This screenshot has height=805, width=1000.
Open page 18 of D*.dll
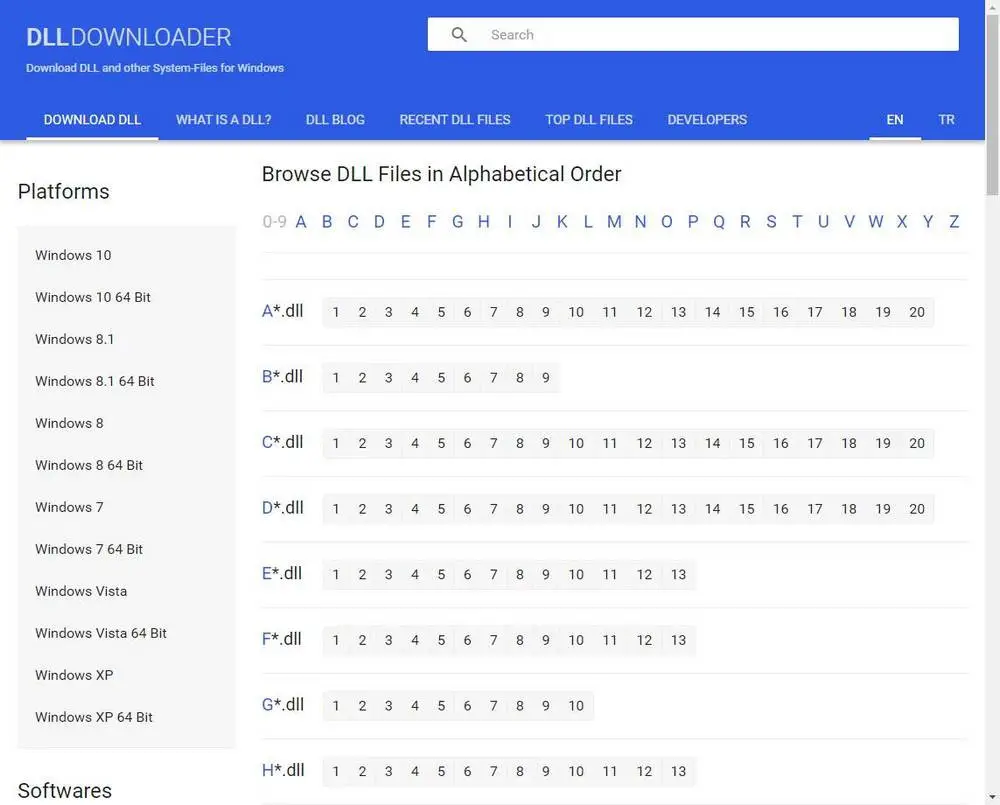849,509
